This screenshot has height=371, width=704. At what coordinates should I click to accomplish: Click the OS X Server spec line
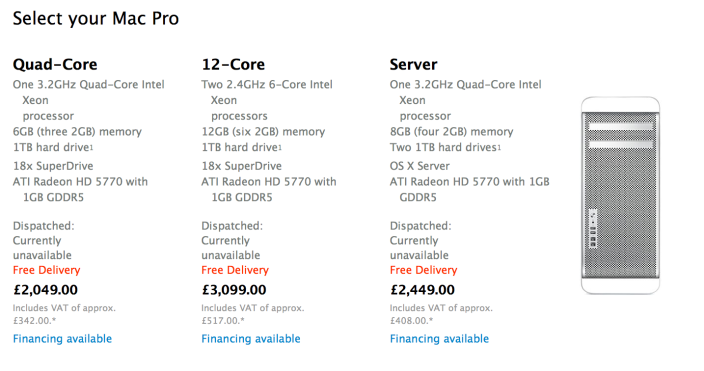(420, 166)
